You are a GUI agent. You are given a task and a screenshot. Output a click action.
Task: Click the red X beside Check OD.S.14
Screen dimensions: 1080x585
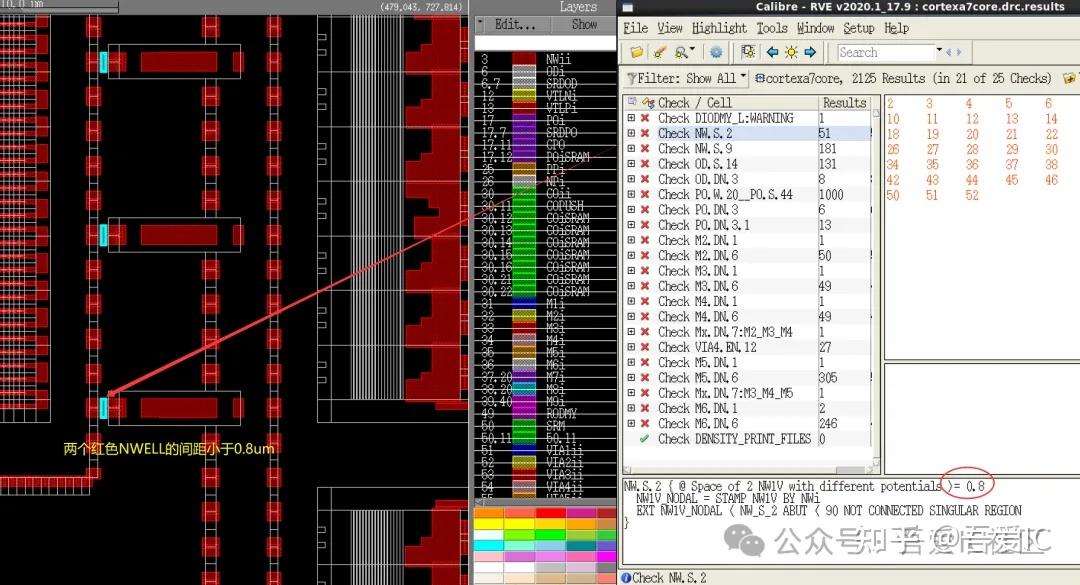(x=645, y=163)
